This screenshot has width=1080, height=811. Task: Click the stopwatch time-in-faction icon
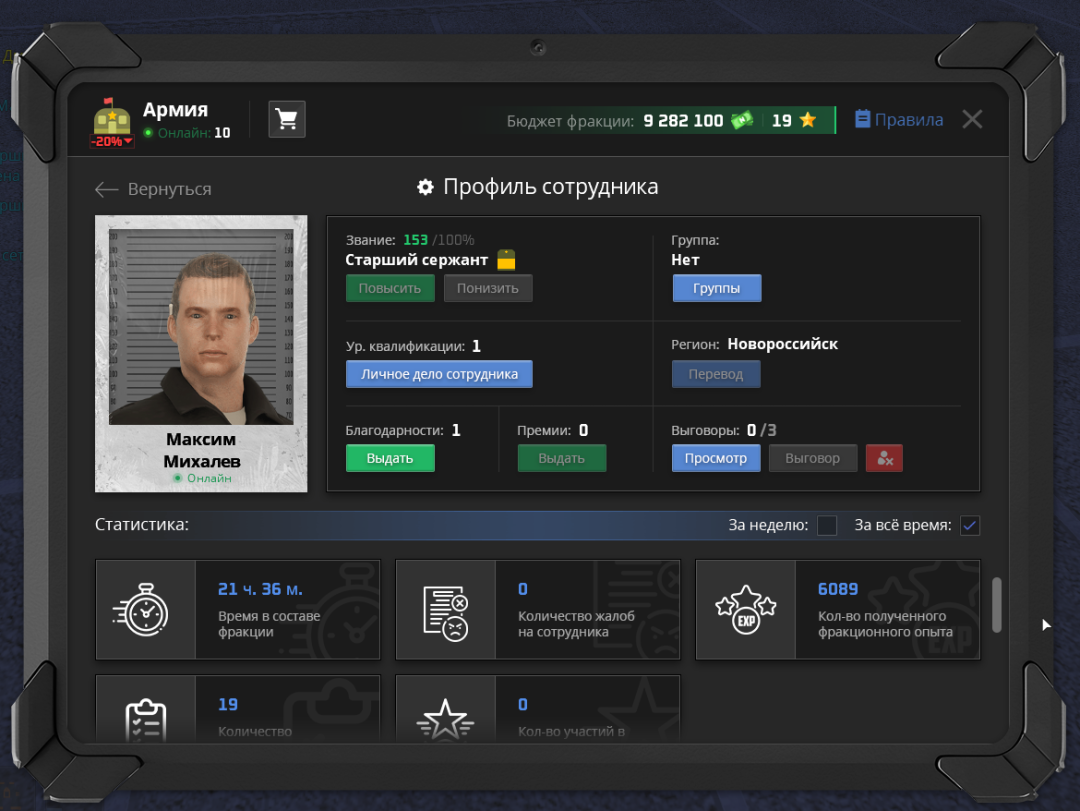click(x=146, y=610)
